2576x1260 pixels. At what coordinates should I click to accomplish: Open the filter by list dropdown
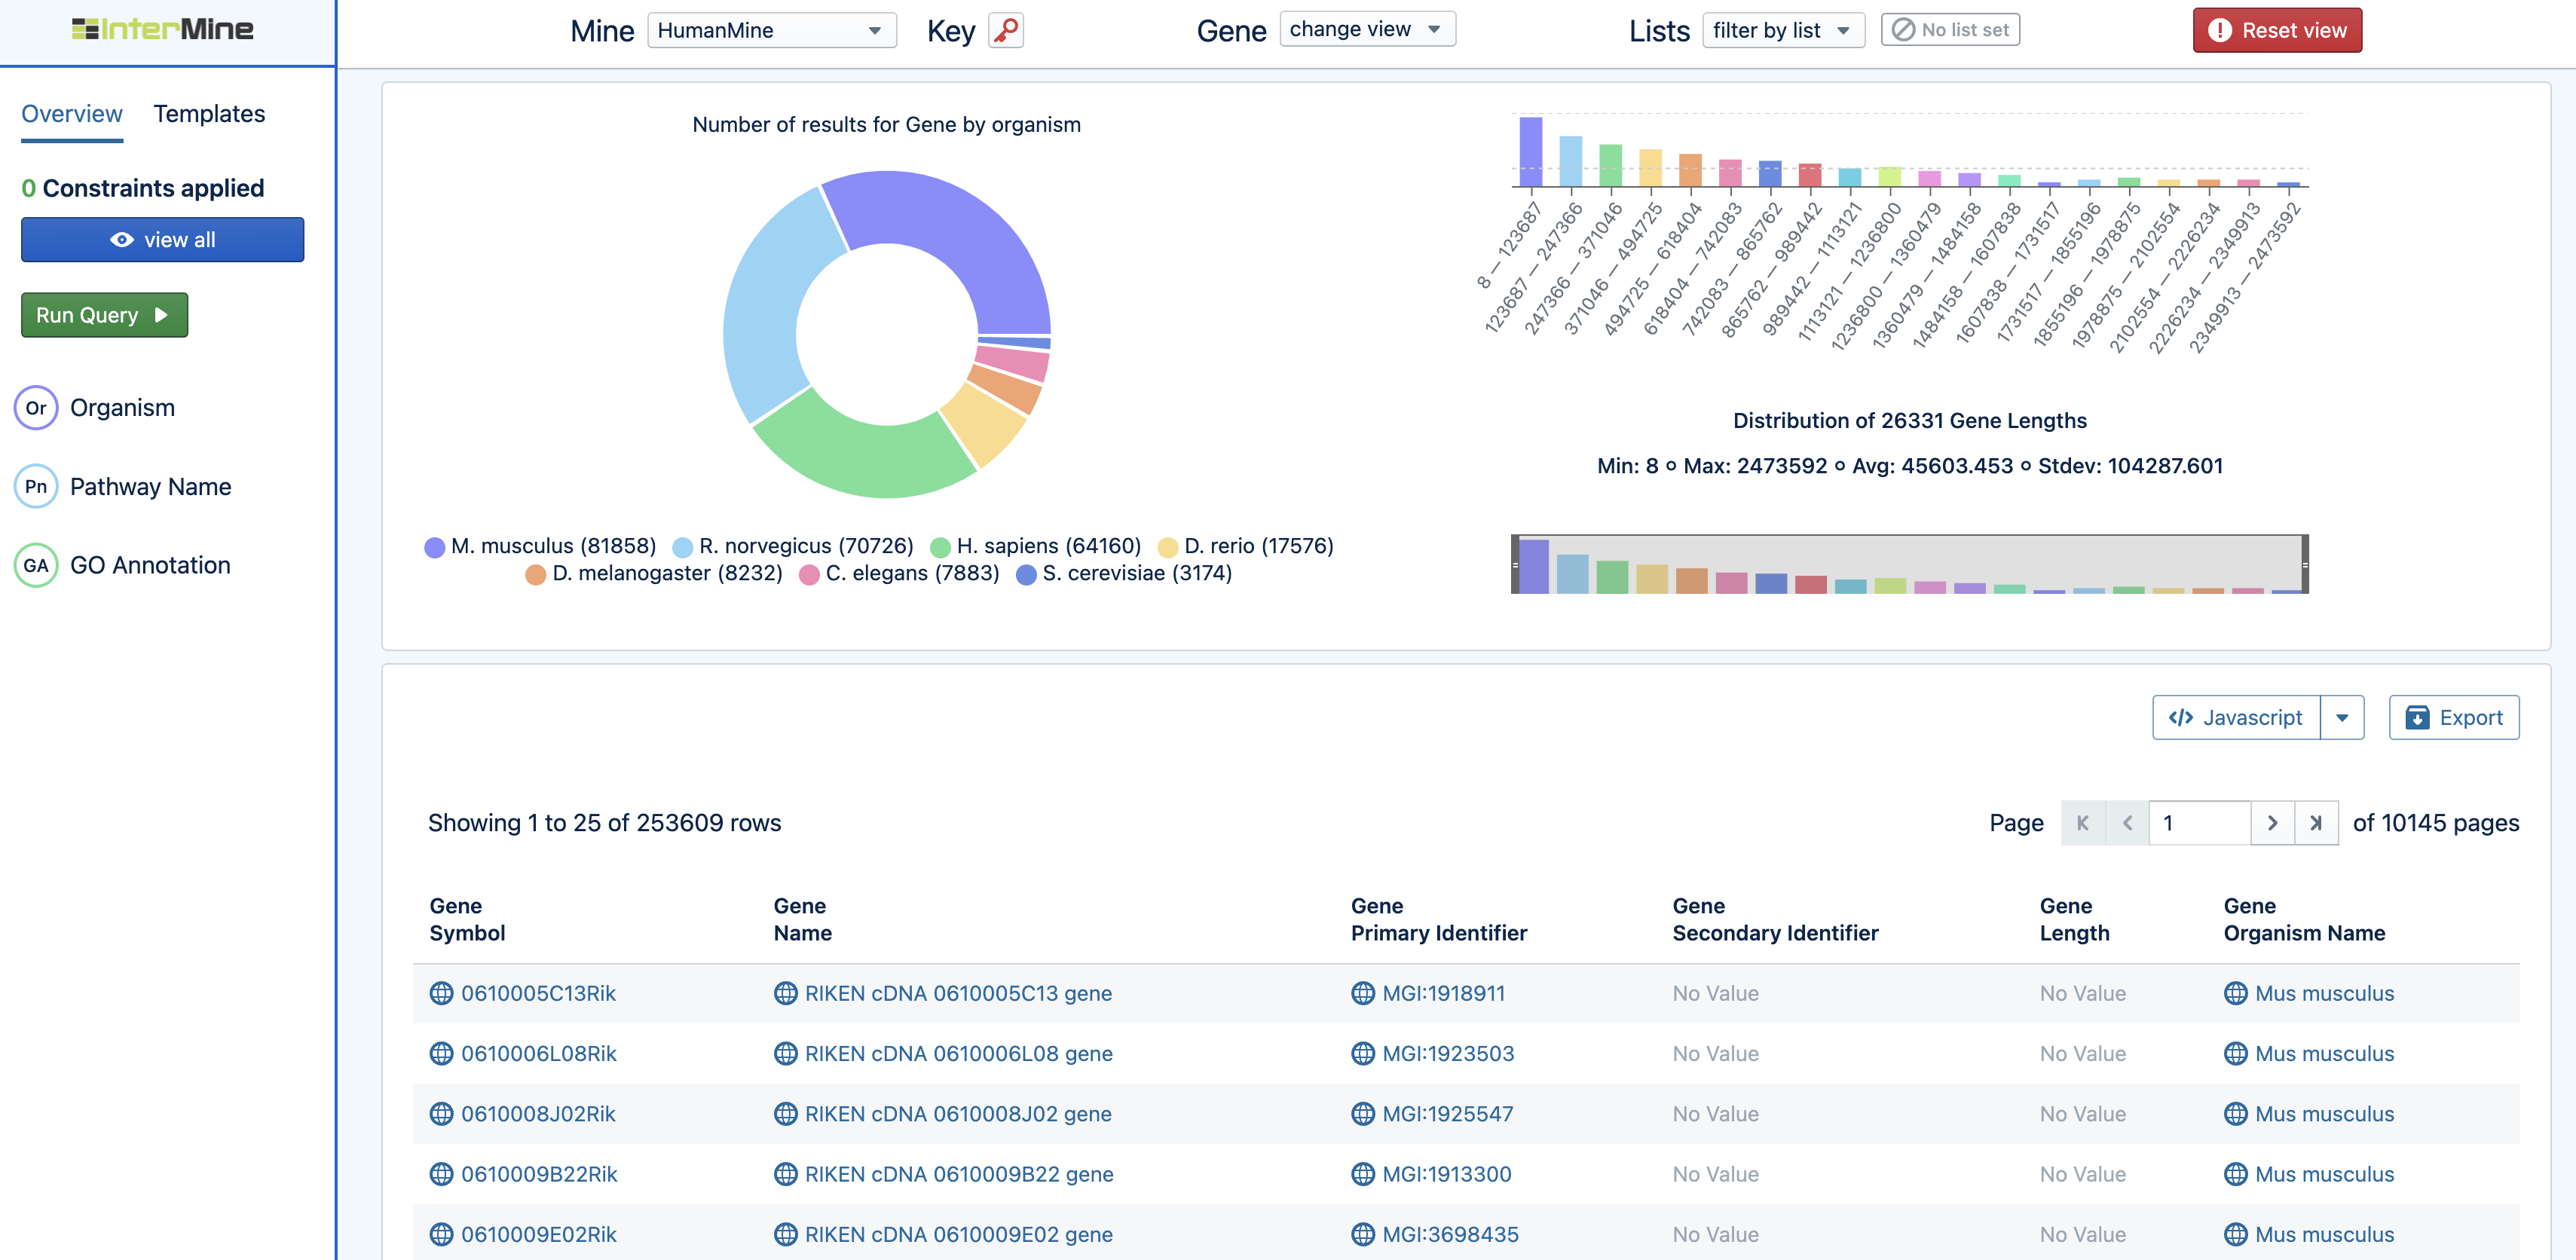coord(1783,30)
